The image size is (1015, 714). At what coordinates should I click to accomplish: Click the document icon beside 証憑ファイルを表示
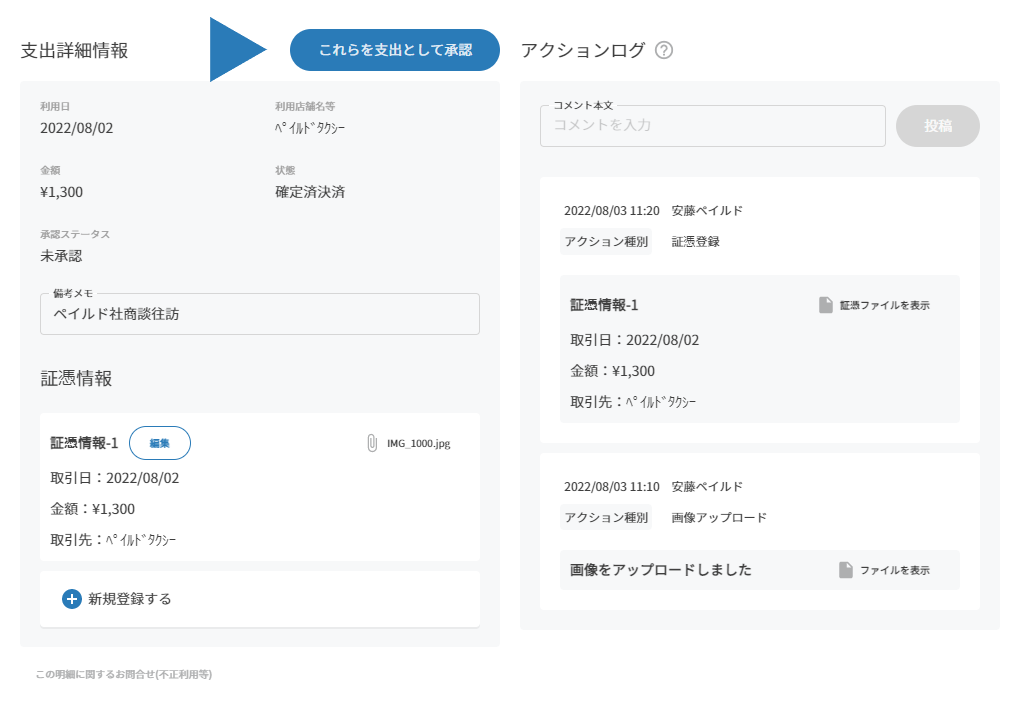(826, 305)
